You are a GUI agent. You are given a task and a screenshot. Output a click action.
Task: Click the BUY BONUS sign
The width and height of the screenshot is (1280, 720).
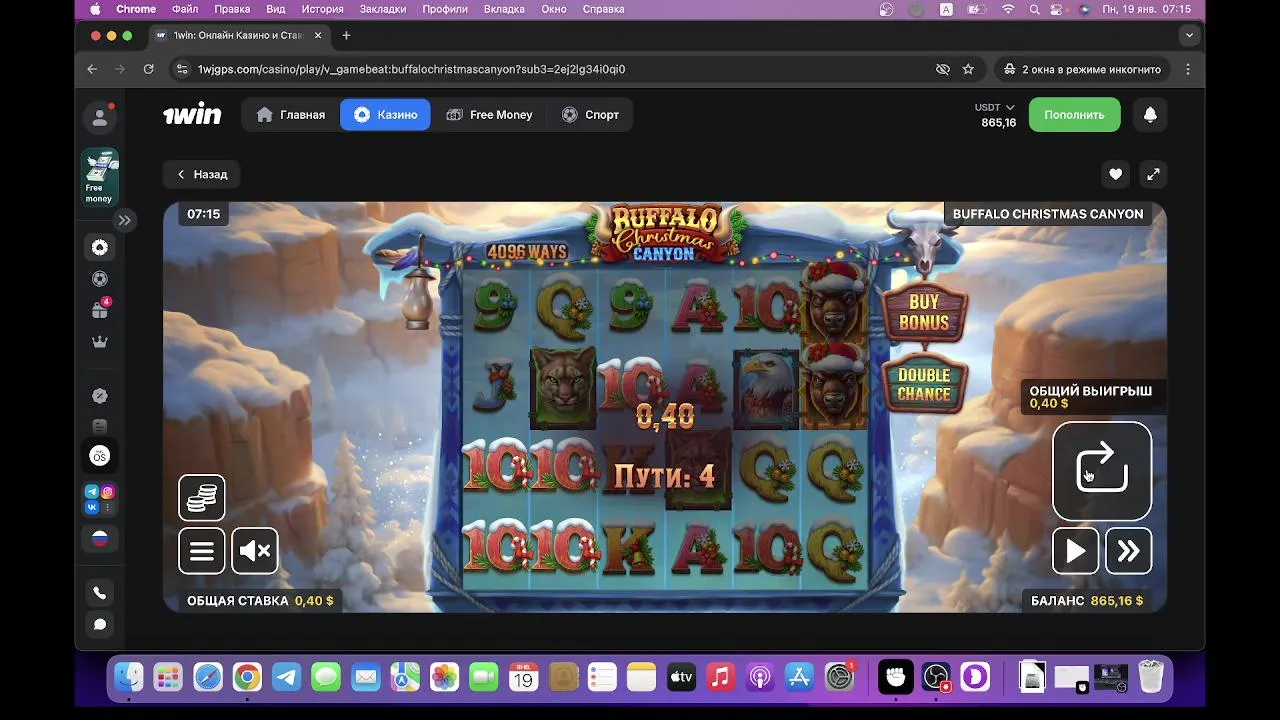(924, 312)
